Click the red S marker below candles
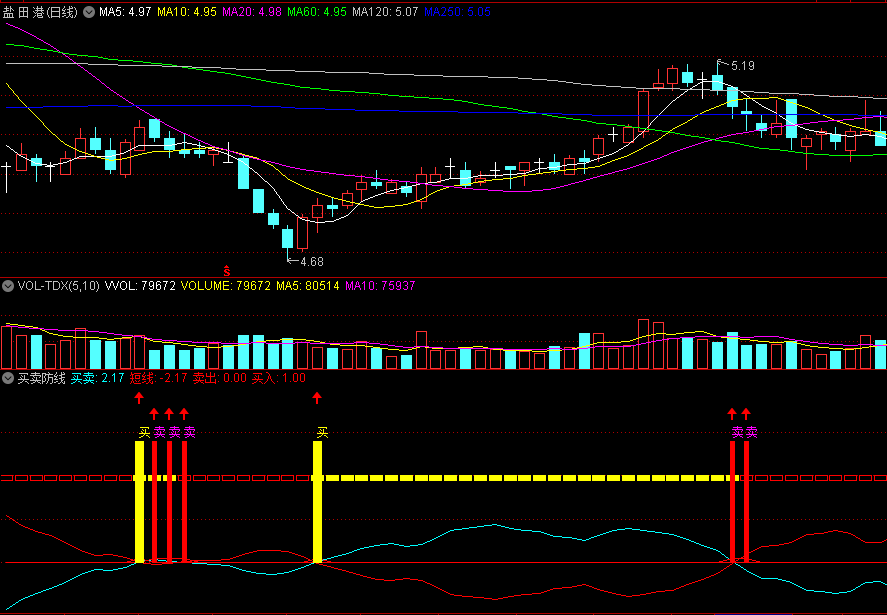This screenshot has width=887, height=615. 227,271
